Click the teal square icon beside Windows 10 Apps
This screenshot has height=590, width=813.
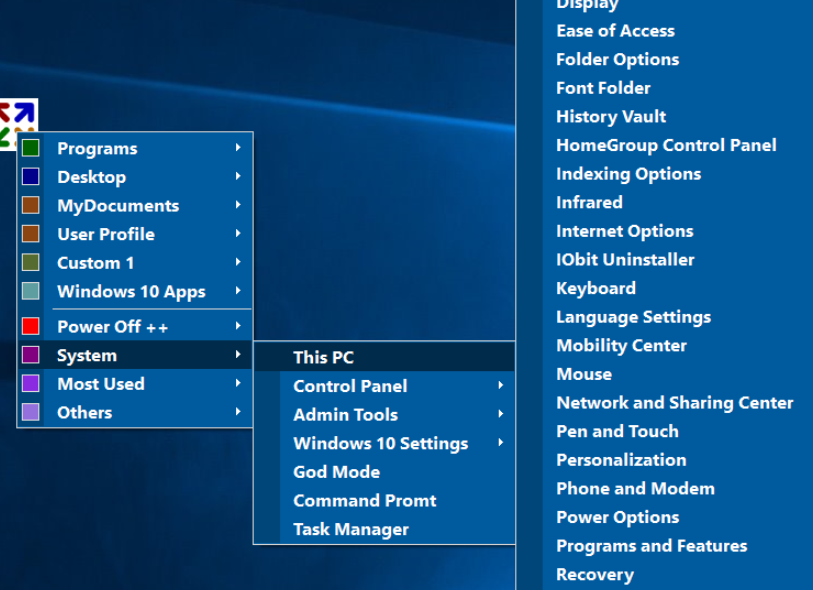[31, 291]
